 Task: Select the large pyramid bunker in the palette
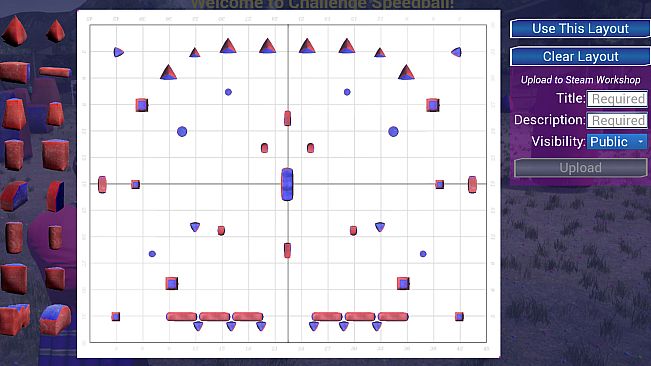(x=15, y=30)
